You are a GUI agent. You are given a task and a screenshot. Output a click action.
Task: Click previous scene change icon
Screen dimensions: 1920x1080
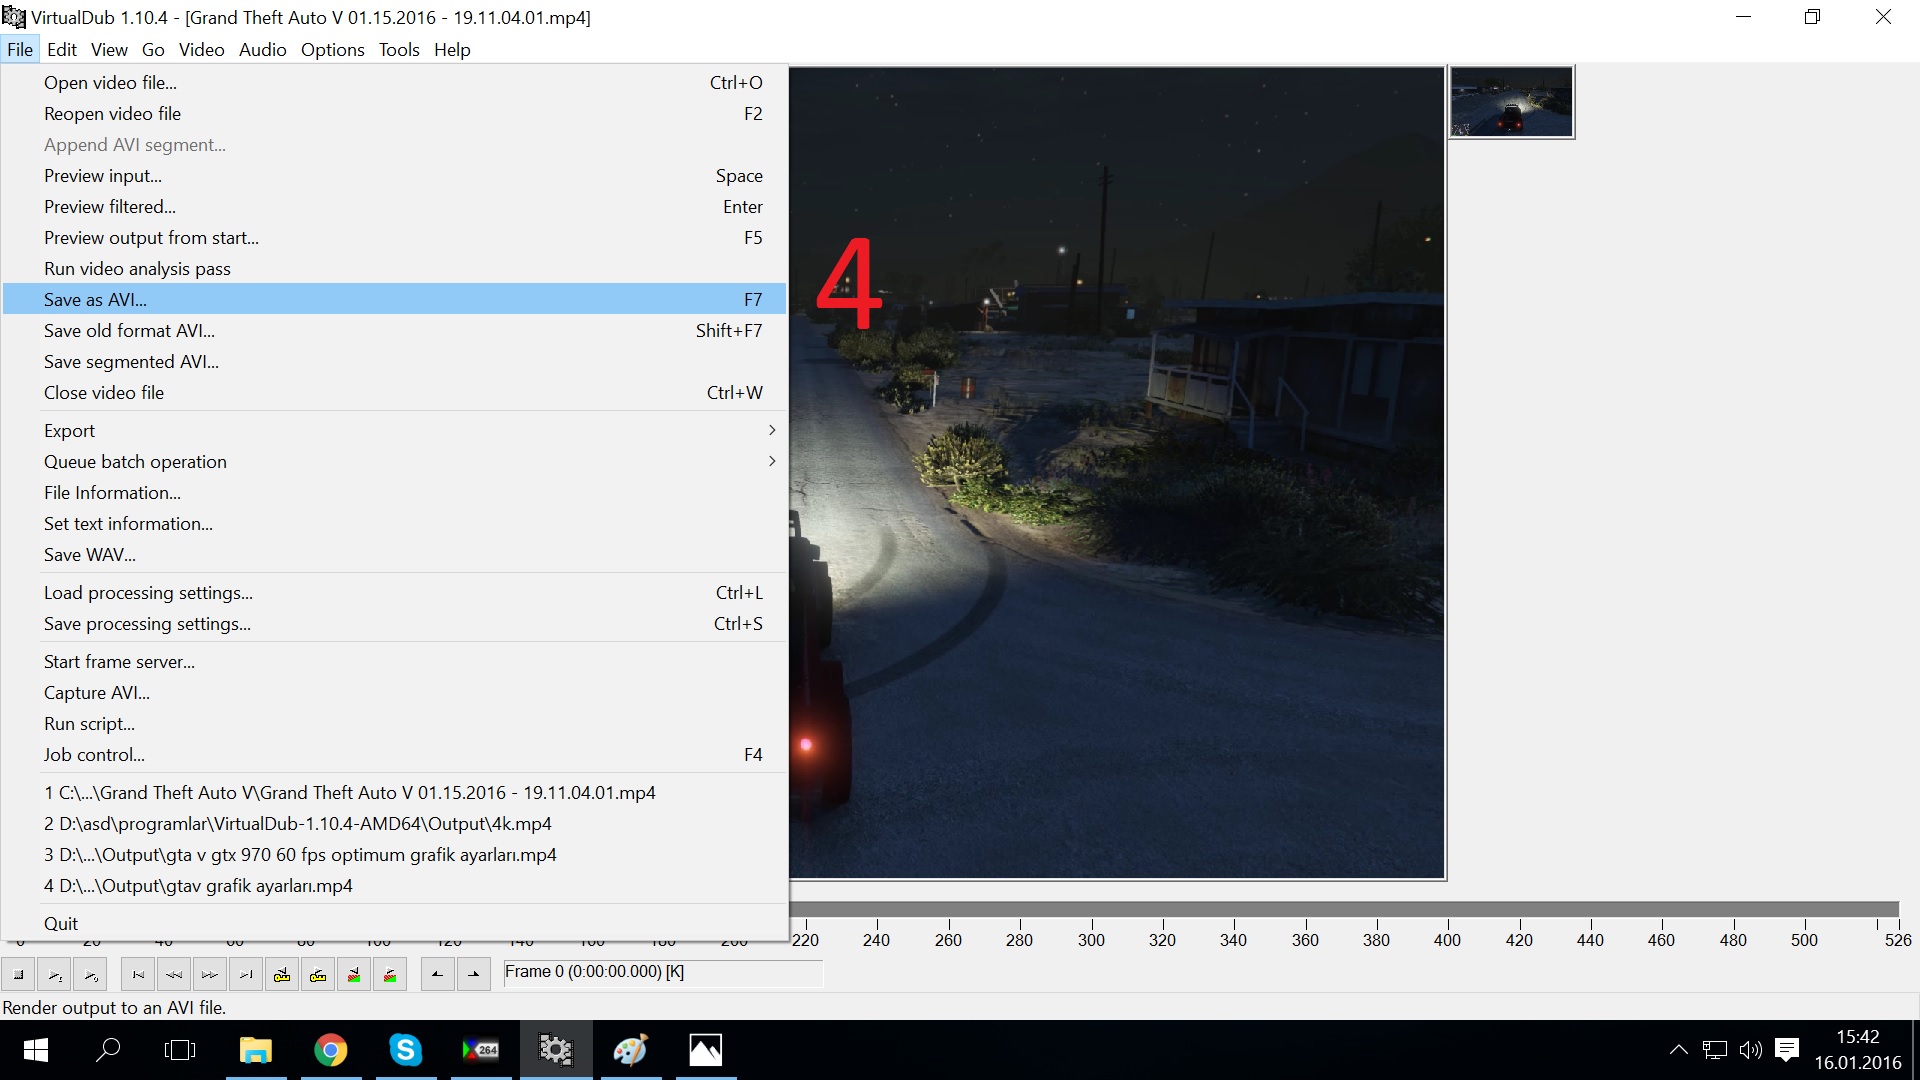(354, 974)
